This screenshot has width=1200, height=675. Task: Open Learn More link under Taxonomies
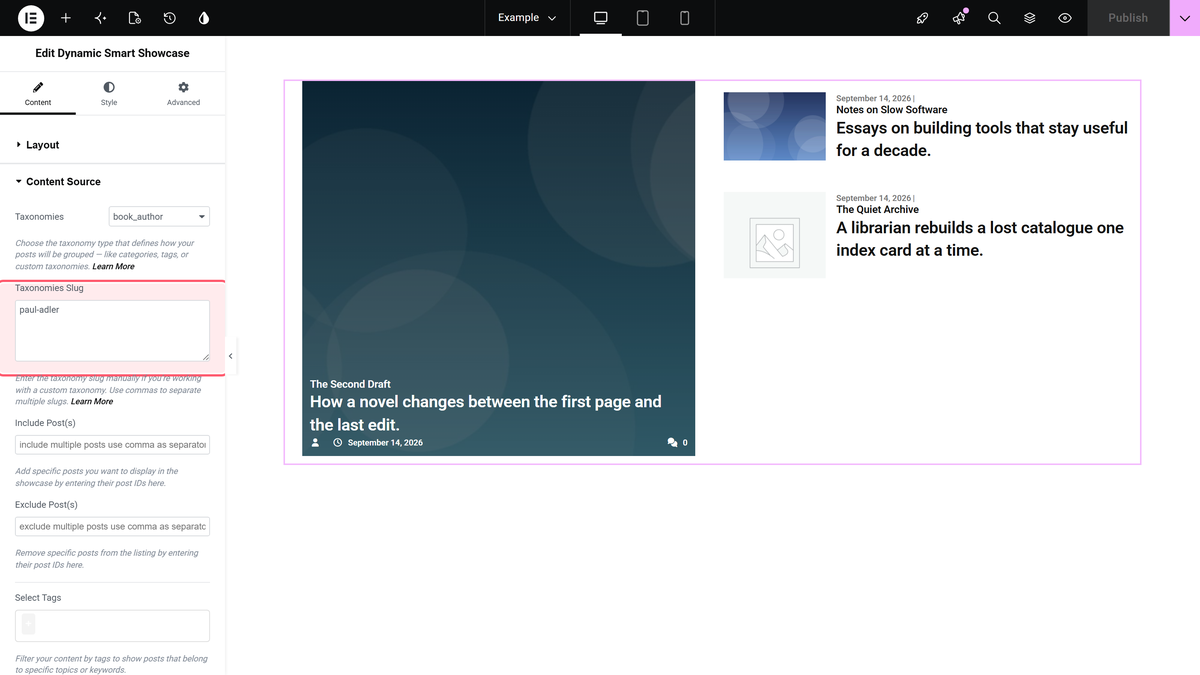113,266
